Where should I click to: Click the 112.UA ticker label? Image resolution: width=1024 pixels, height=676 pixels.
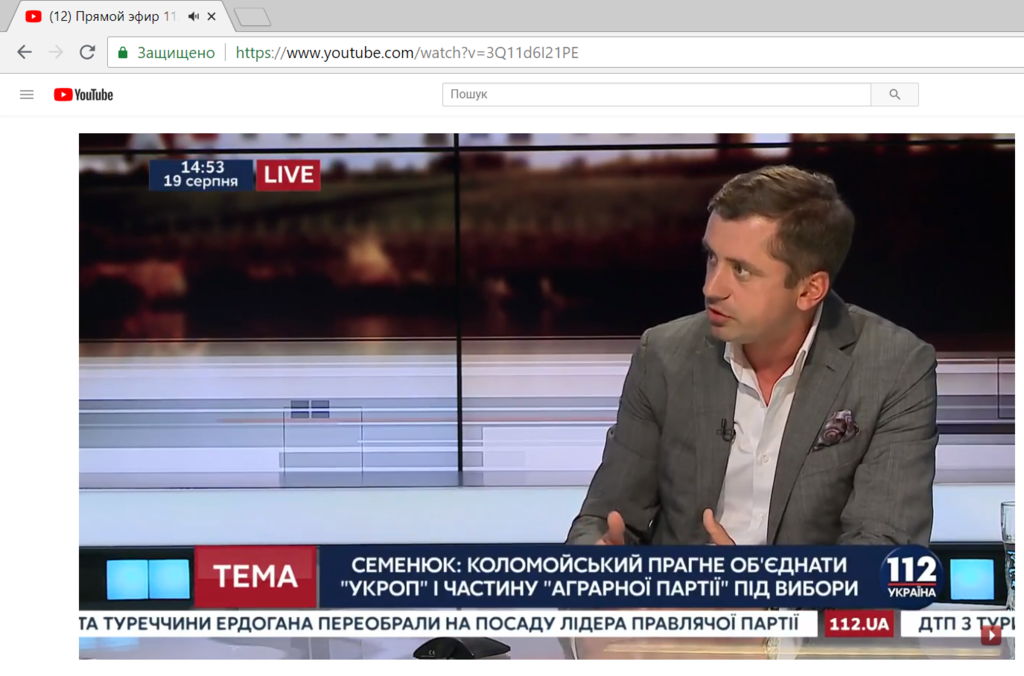tap(858, 624)
